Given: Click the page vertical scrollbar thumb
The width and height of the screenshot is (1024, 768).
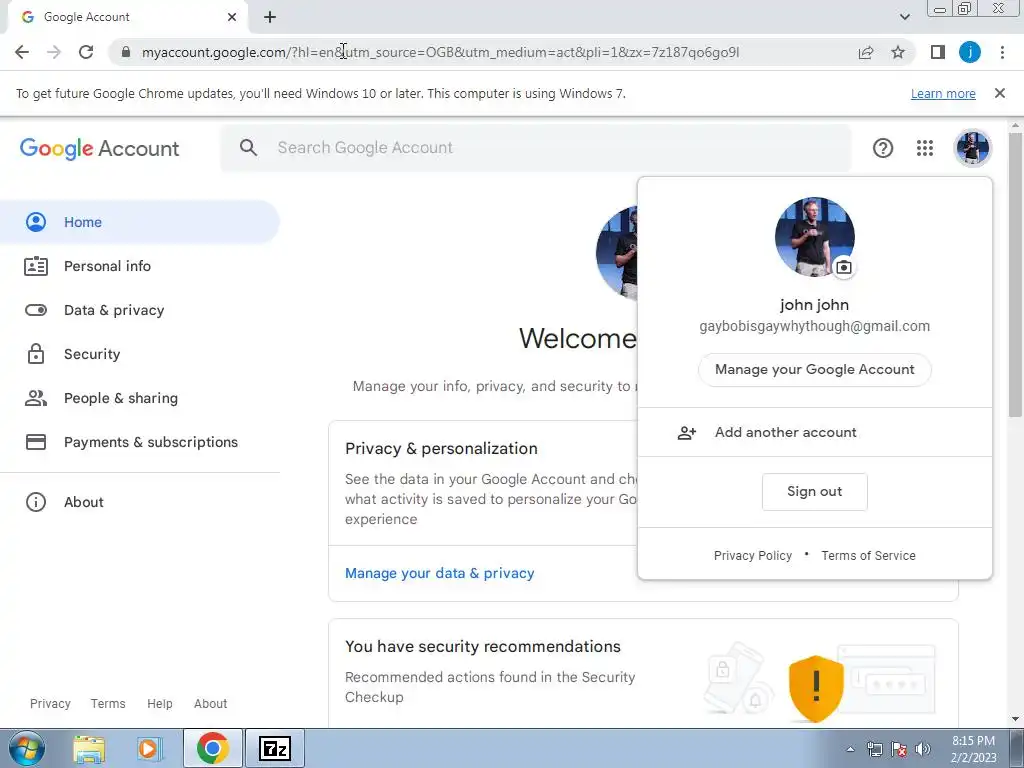Looking at the screenshot, I should pyautogui.click(x=1015, y=274).
